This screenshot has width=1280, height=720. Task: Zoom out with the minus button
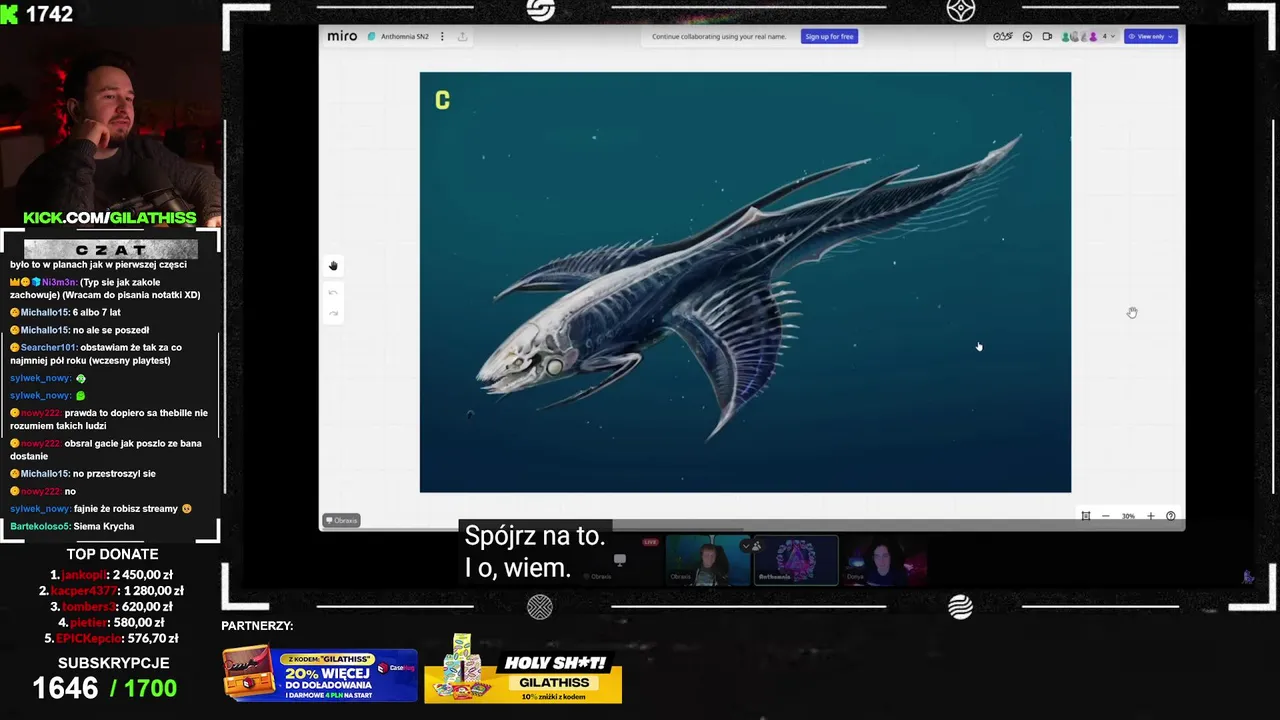click(1106, 516)
